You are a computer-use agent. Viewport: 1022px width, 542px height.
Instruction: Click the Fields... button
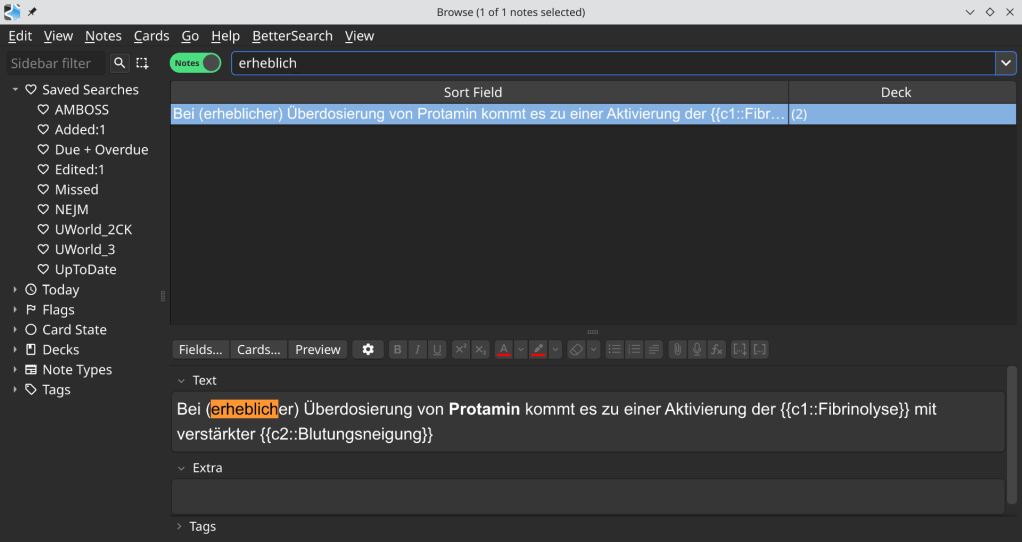pos(200,350)
